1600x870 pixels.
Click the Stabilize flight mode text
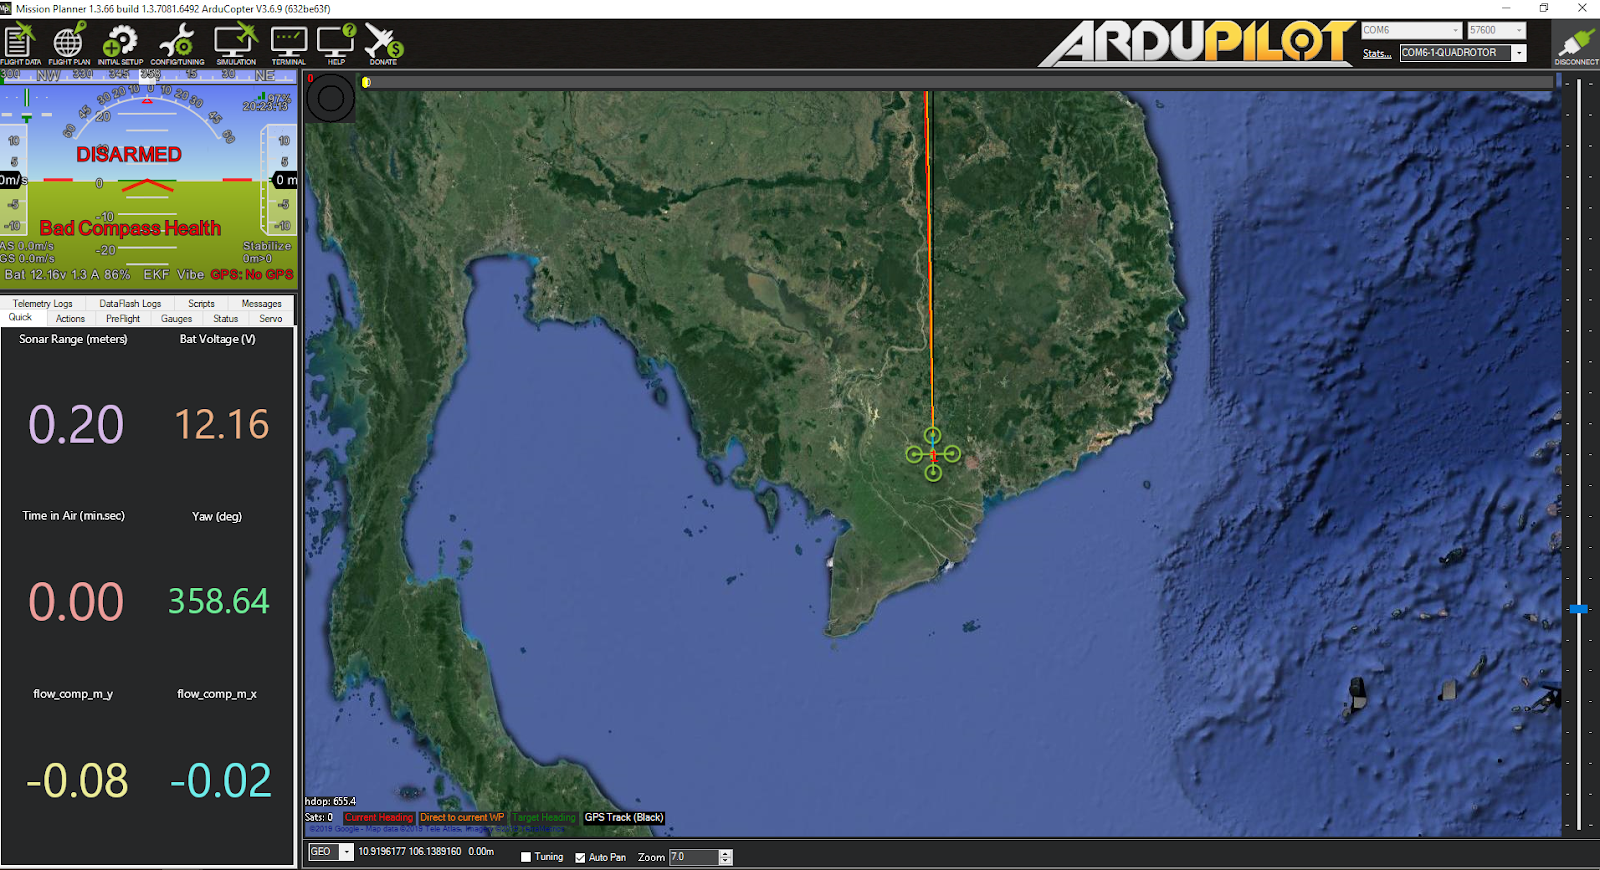pos(267,246)
